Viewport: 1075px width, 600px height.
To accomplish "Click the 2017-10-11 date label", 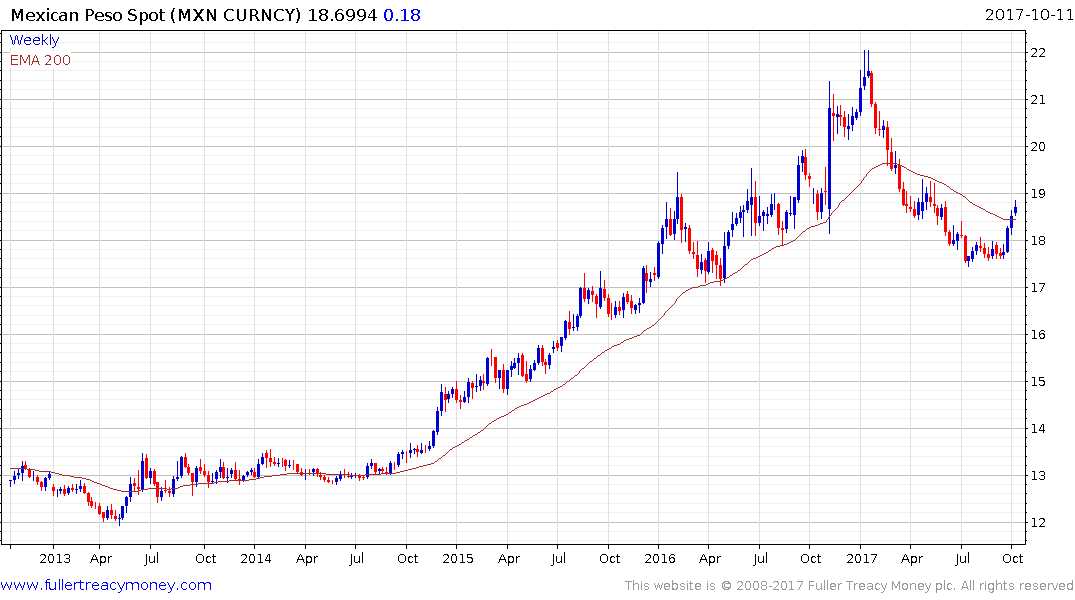I will 1029,15.
